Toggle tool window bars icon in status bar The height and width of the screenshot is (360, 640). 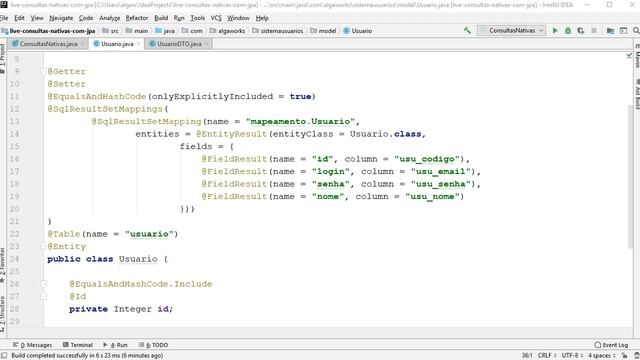point(4,356)
